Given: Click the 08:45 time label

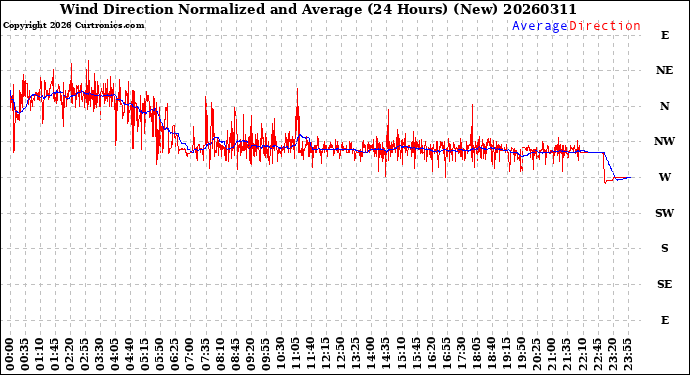Looking at the screenshot, I should pyautogui.click(x=235, y=354).
